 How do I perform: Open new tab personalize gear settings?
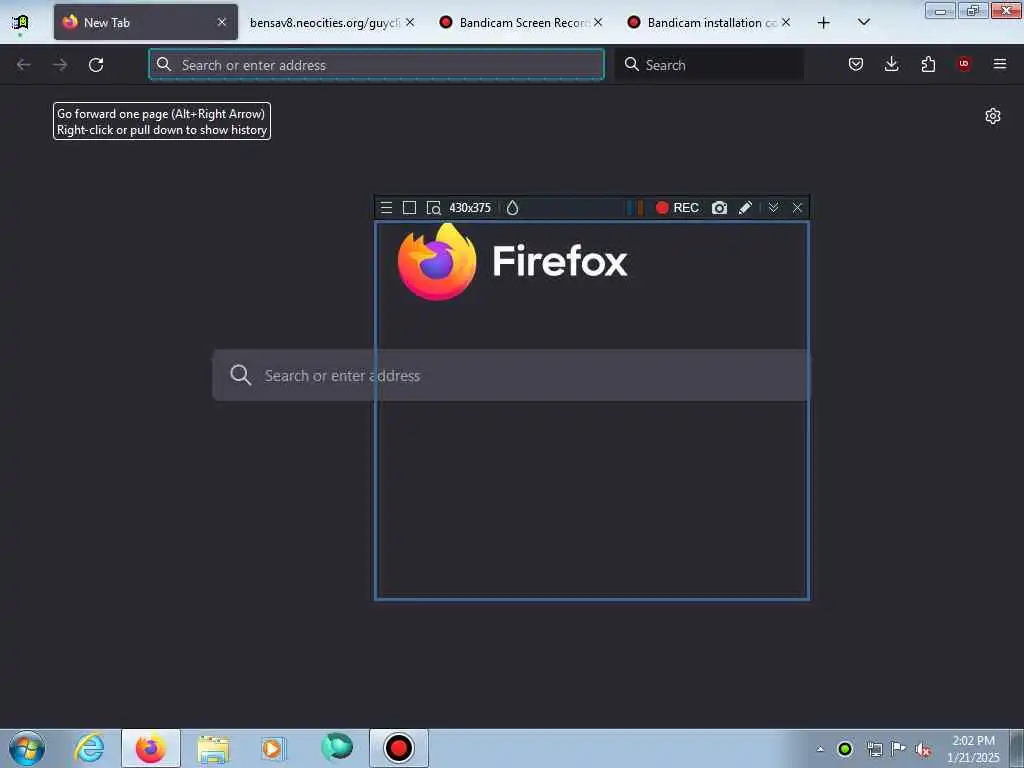pos(993,116)
